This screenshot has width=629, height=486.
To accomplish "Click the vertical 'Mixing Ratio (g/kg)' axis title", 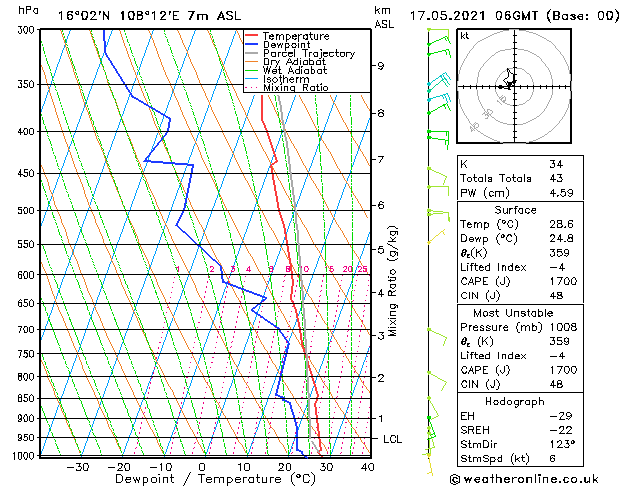I will [393, 281].
